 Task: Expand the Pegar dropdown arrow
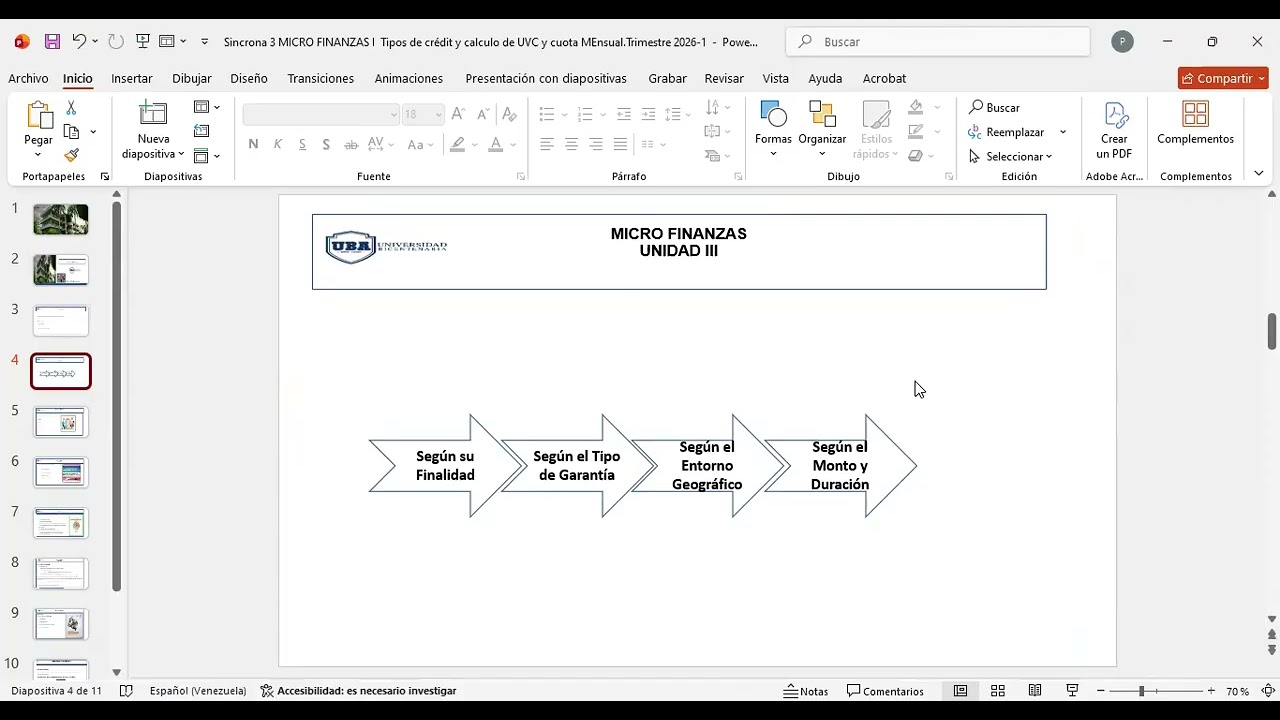[x=39, y=154]
